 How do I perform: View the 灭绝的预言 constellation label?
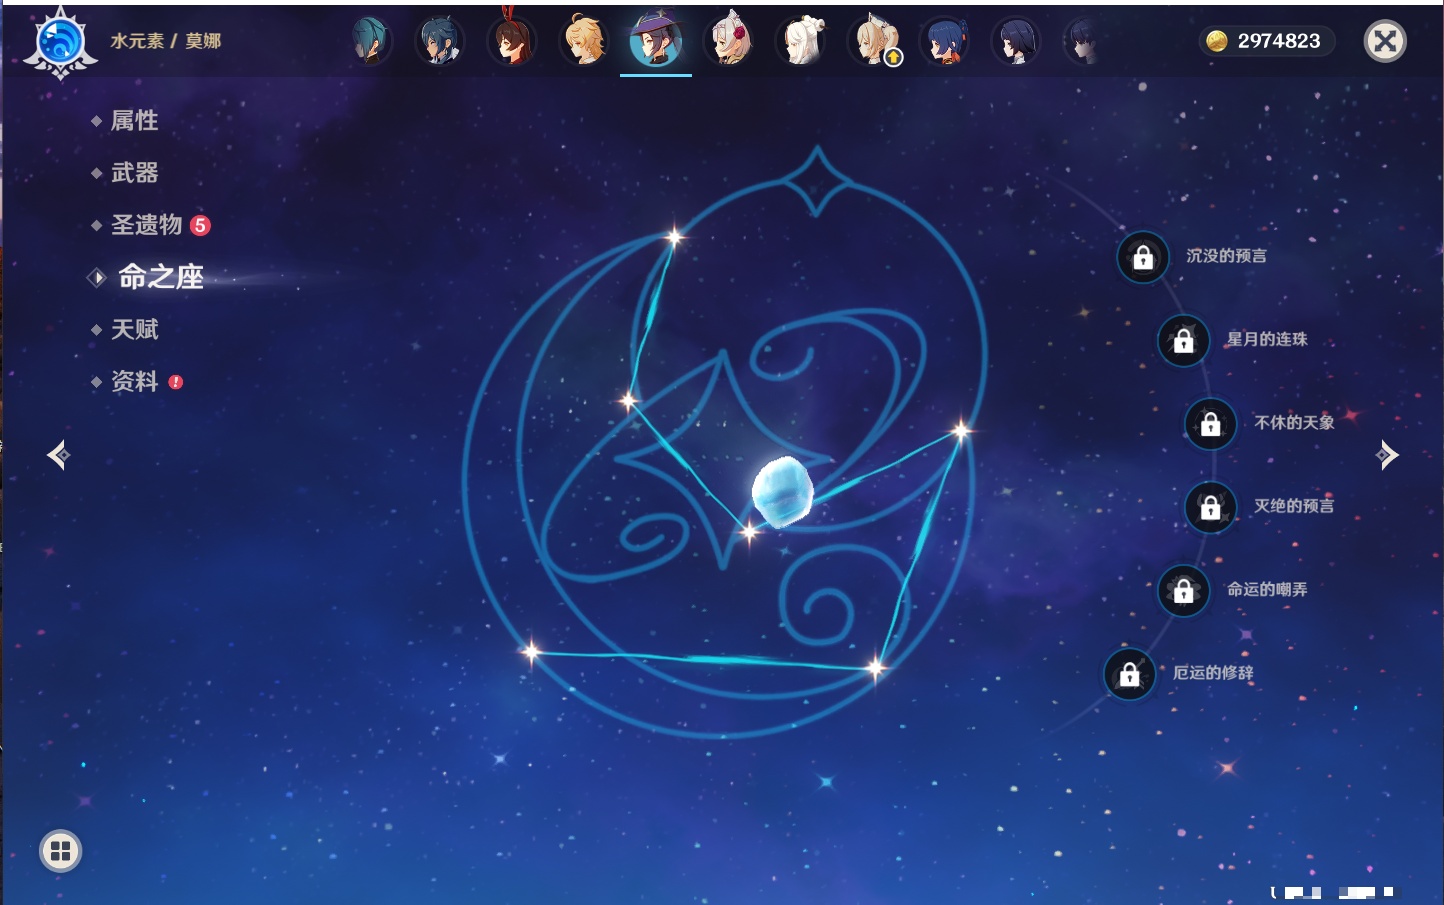pyautogui.click(x=1294, y=506)
